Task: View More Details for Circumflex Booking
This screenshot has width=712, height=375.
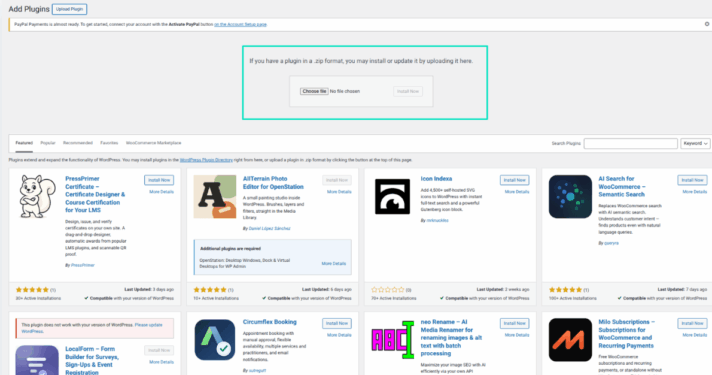Action: 339,335
